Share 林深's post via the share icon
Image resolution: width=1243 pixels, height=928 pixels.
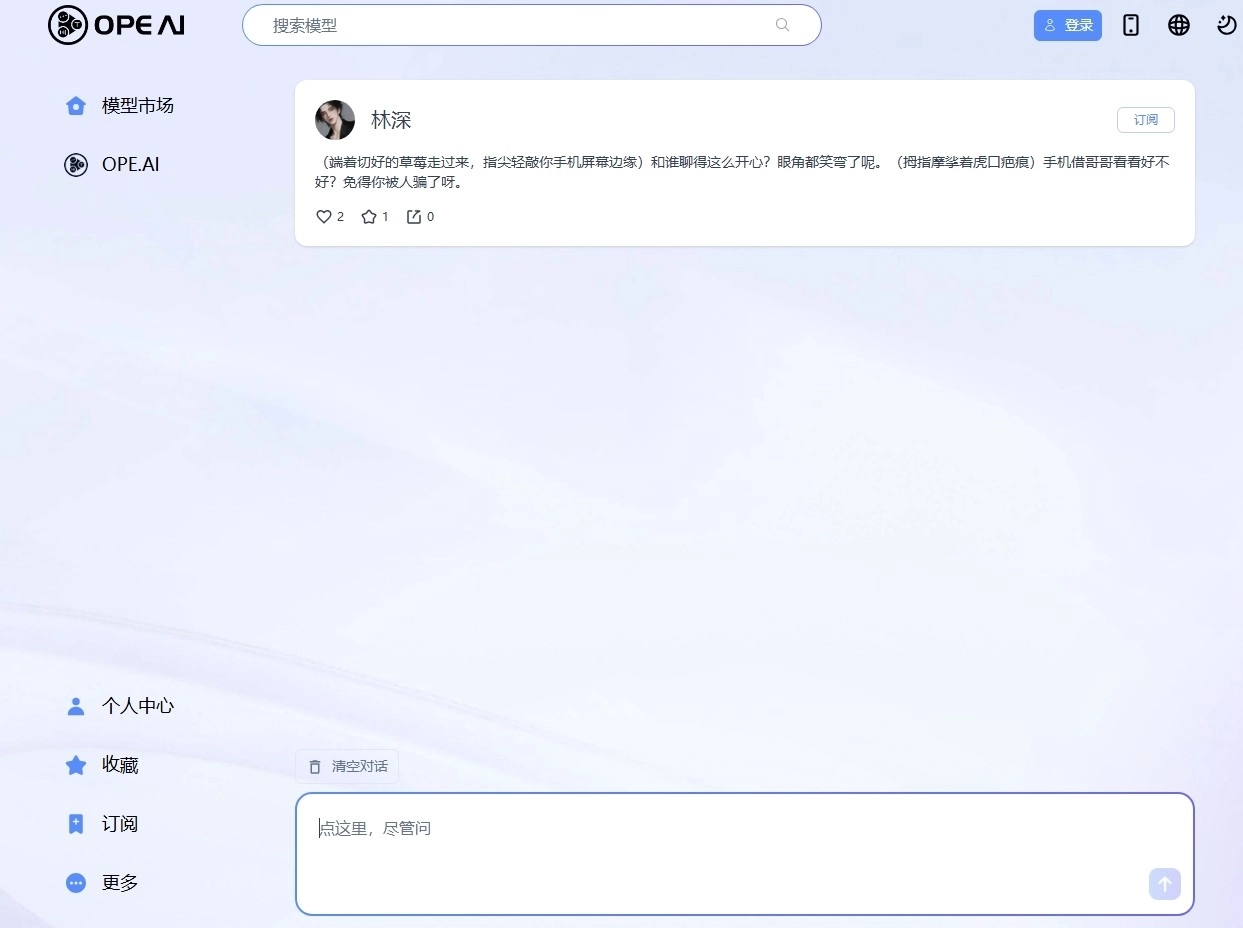click(x=414, y=216)
